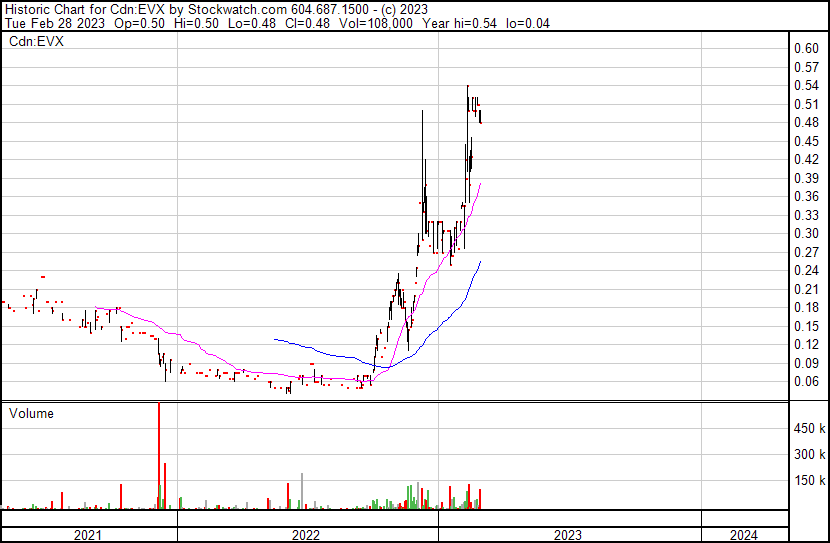
Task: Select the 2021 year on timeline
Action: point(87,535)
